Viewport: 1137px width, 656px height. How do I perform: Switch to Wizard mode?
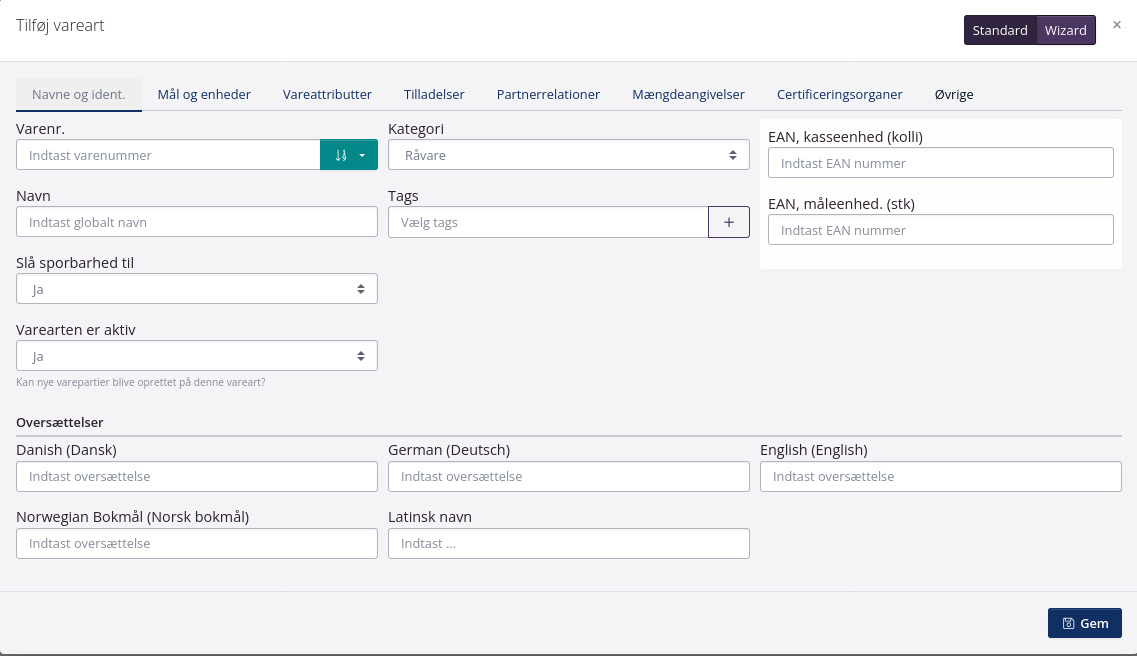(1065, 30)
